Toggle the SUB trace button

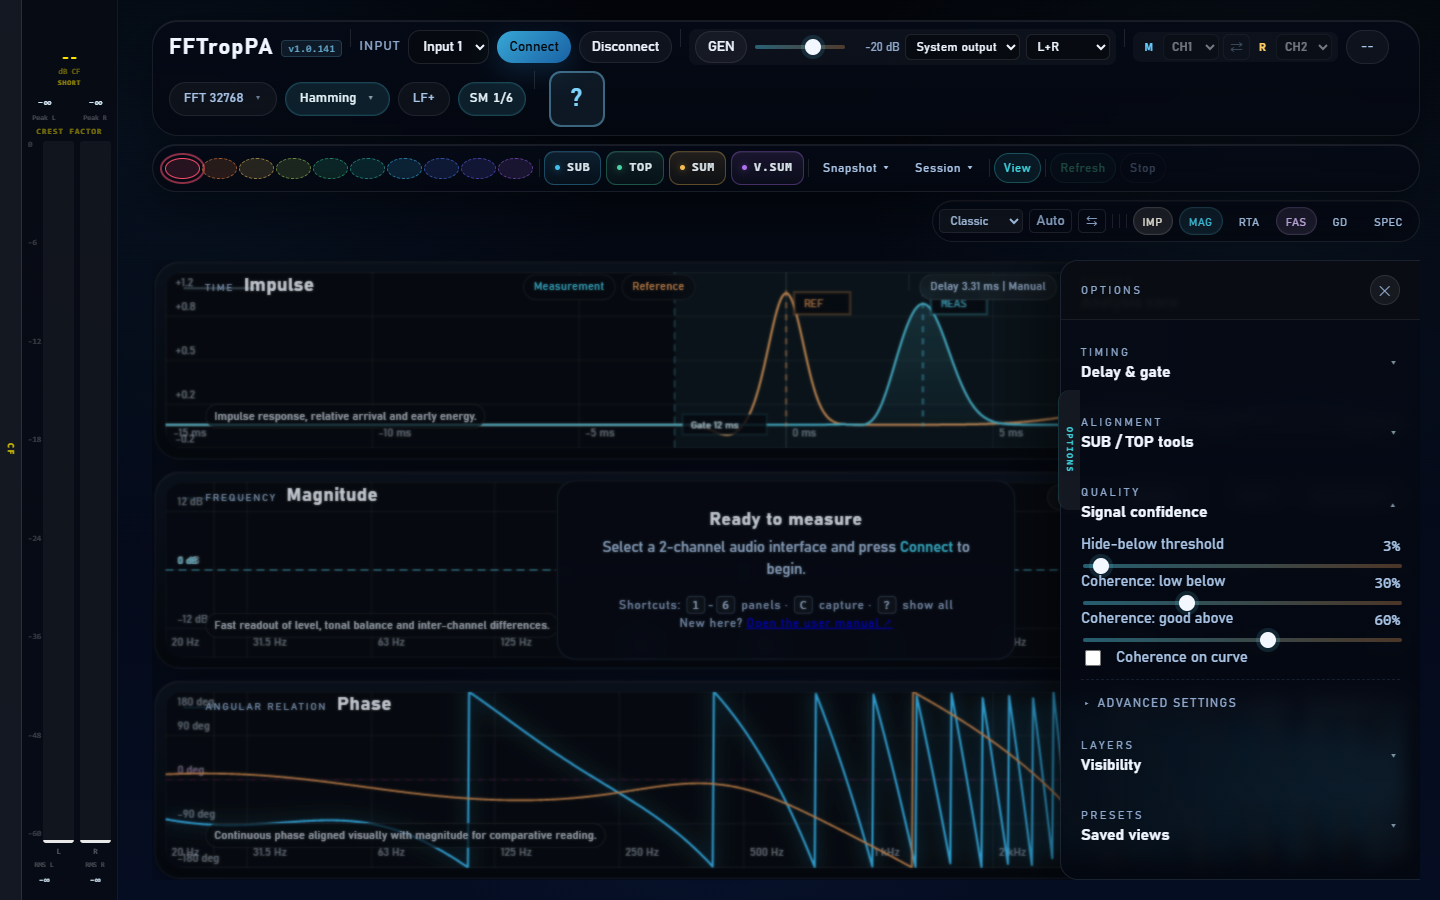click(572, 168)
